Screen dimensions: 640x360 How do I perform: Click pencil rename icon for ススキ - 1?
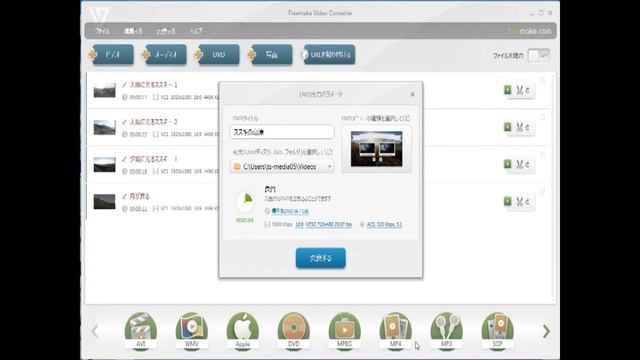(x=124, y=85)
